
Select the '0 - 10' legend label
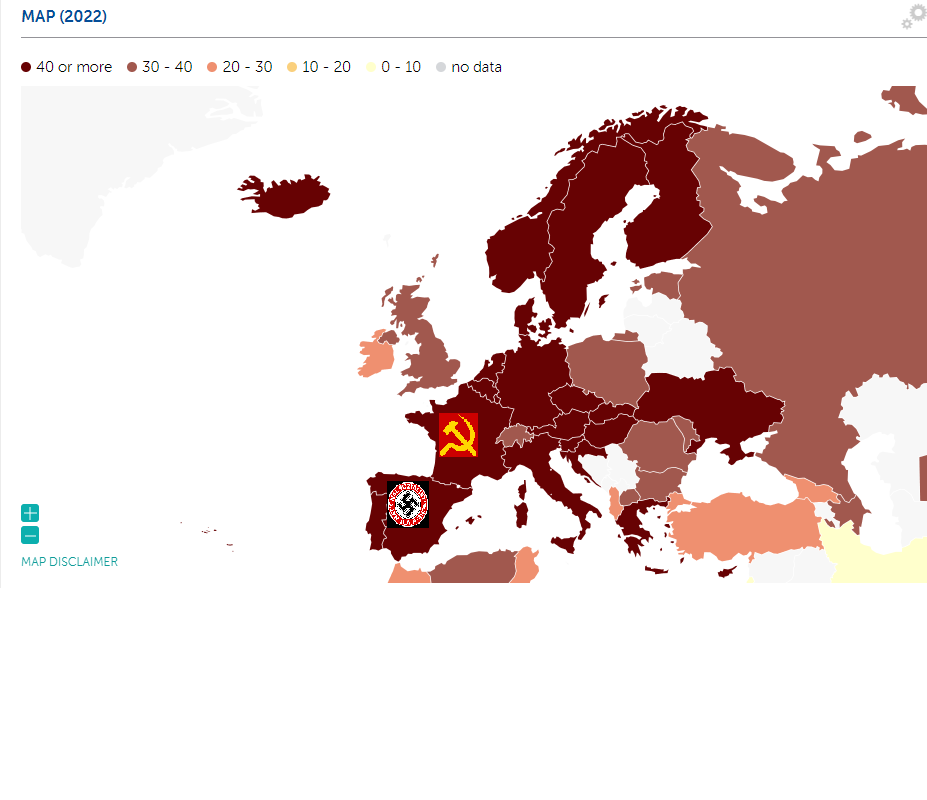[401, 67]
